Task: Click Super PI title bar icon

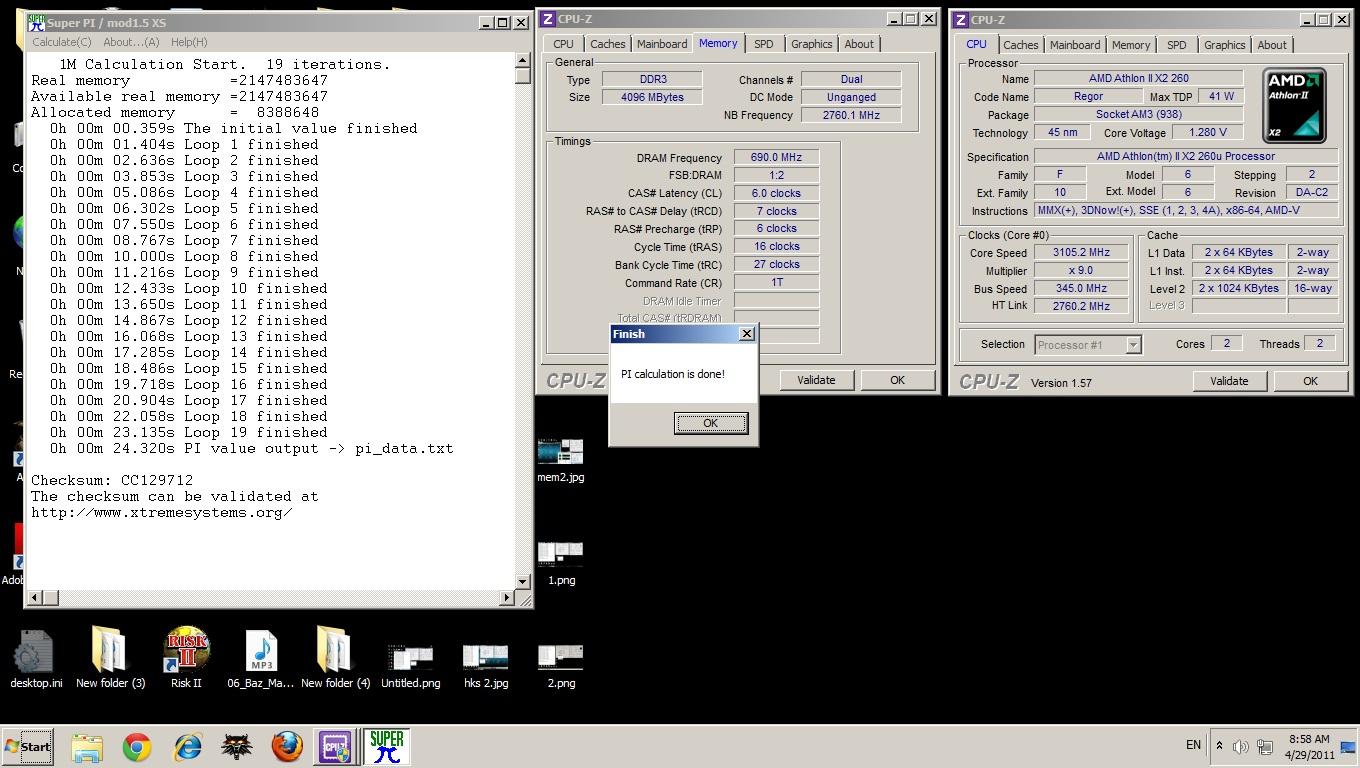Action: [37, 22]
